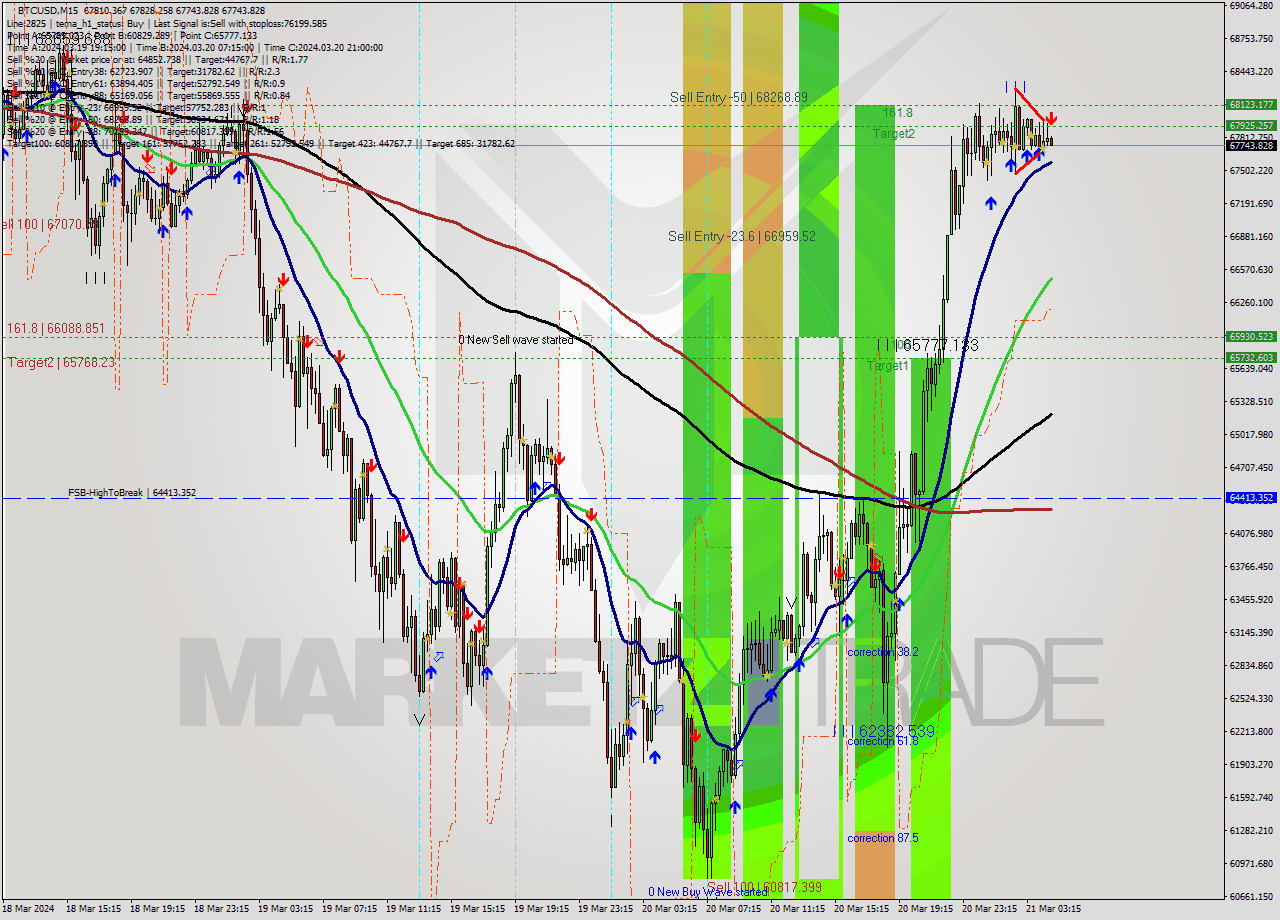Click the 63145.390 price axis value
The image size is (1280, 920).
coord(1251,633)
